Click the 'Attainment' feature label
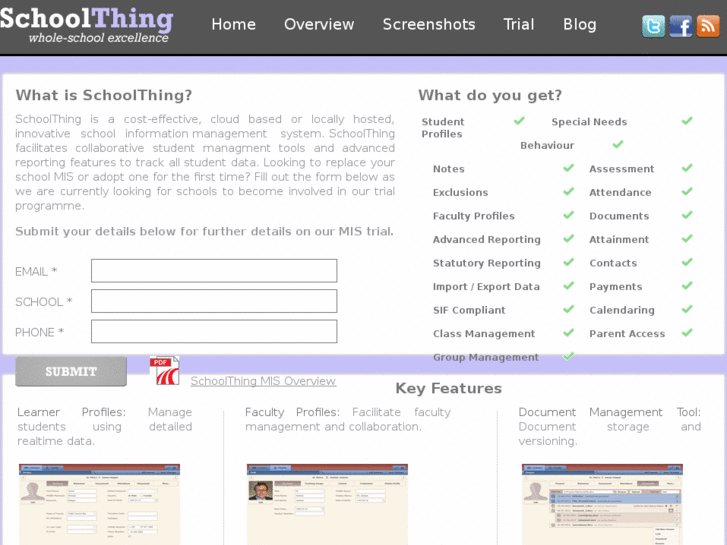 pyautogui.click(x=619, y=240)
